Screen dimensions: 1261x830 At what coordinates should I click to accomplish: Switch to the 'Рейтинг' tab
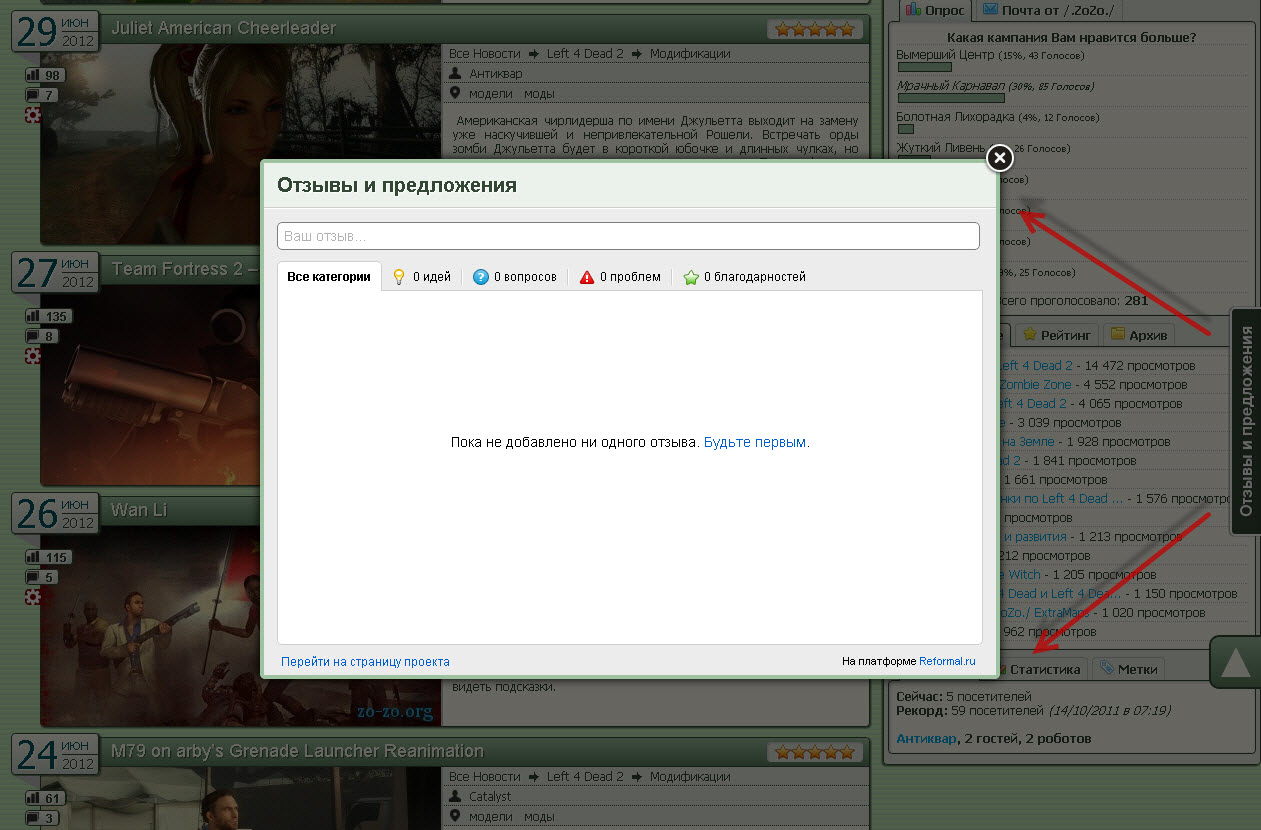point(1059,334)
